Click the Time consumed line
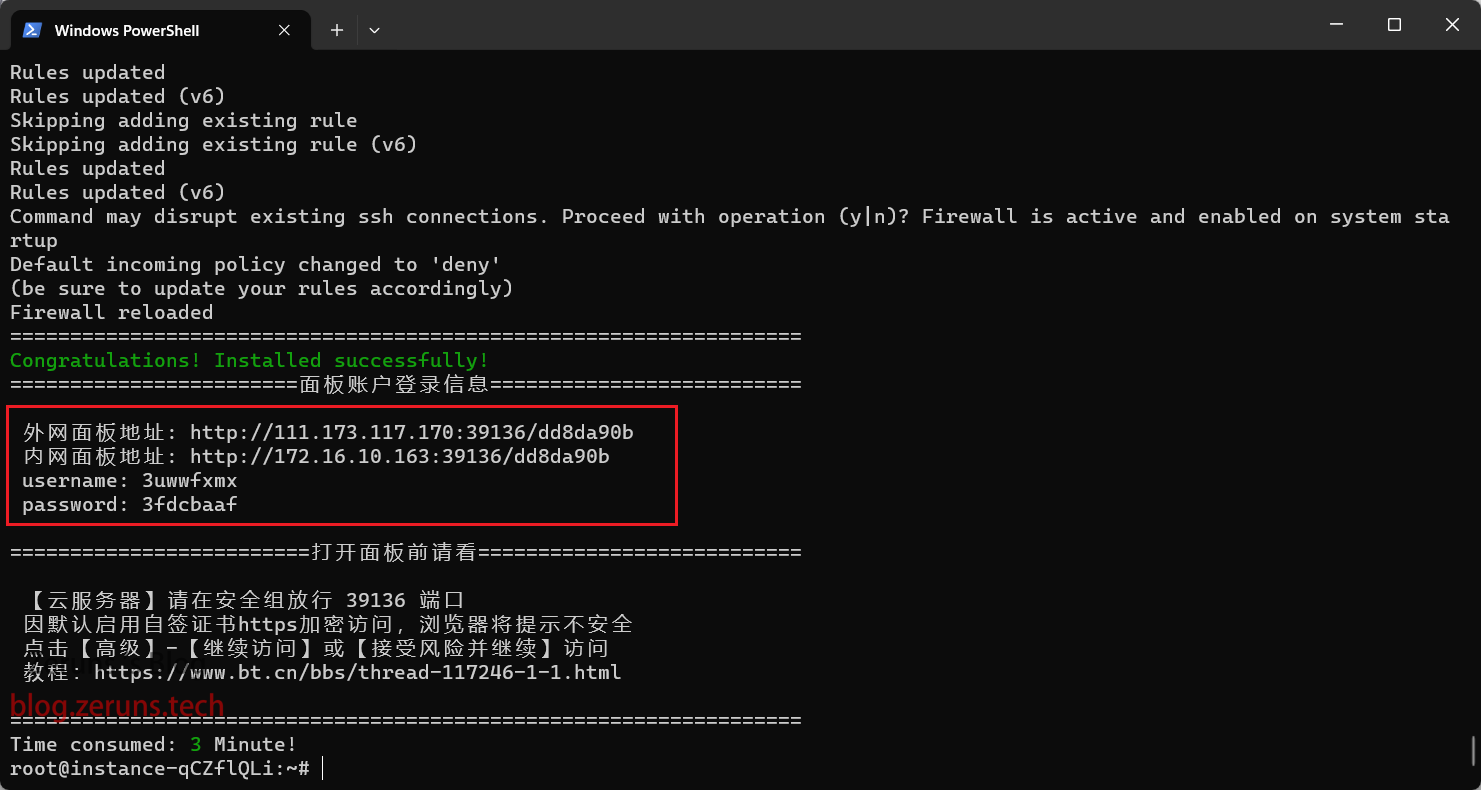The image size is (1481, 790). tap(153, 745)
